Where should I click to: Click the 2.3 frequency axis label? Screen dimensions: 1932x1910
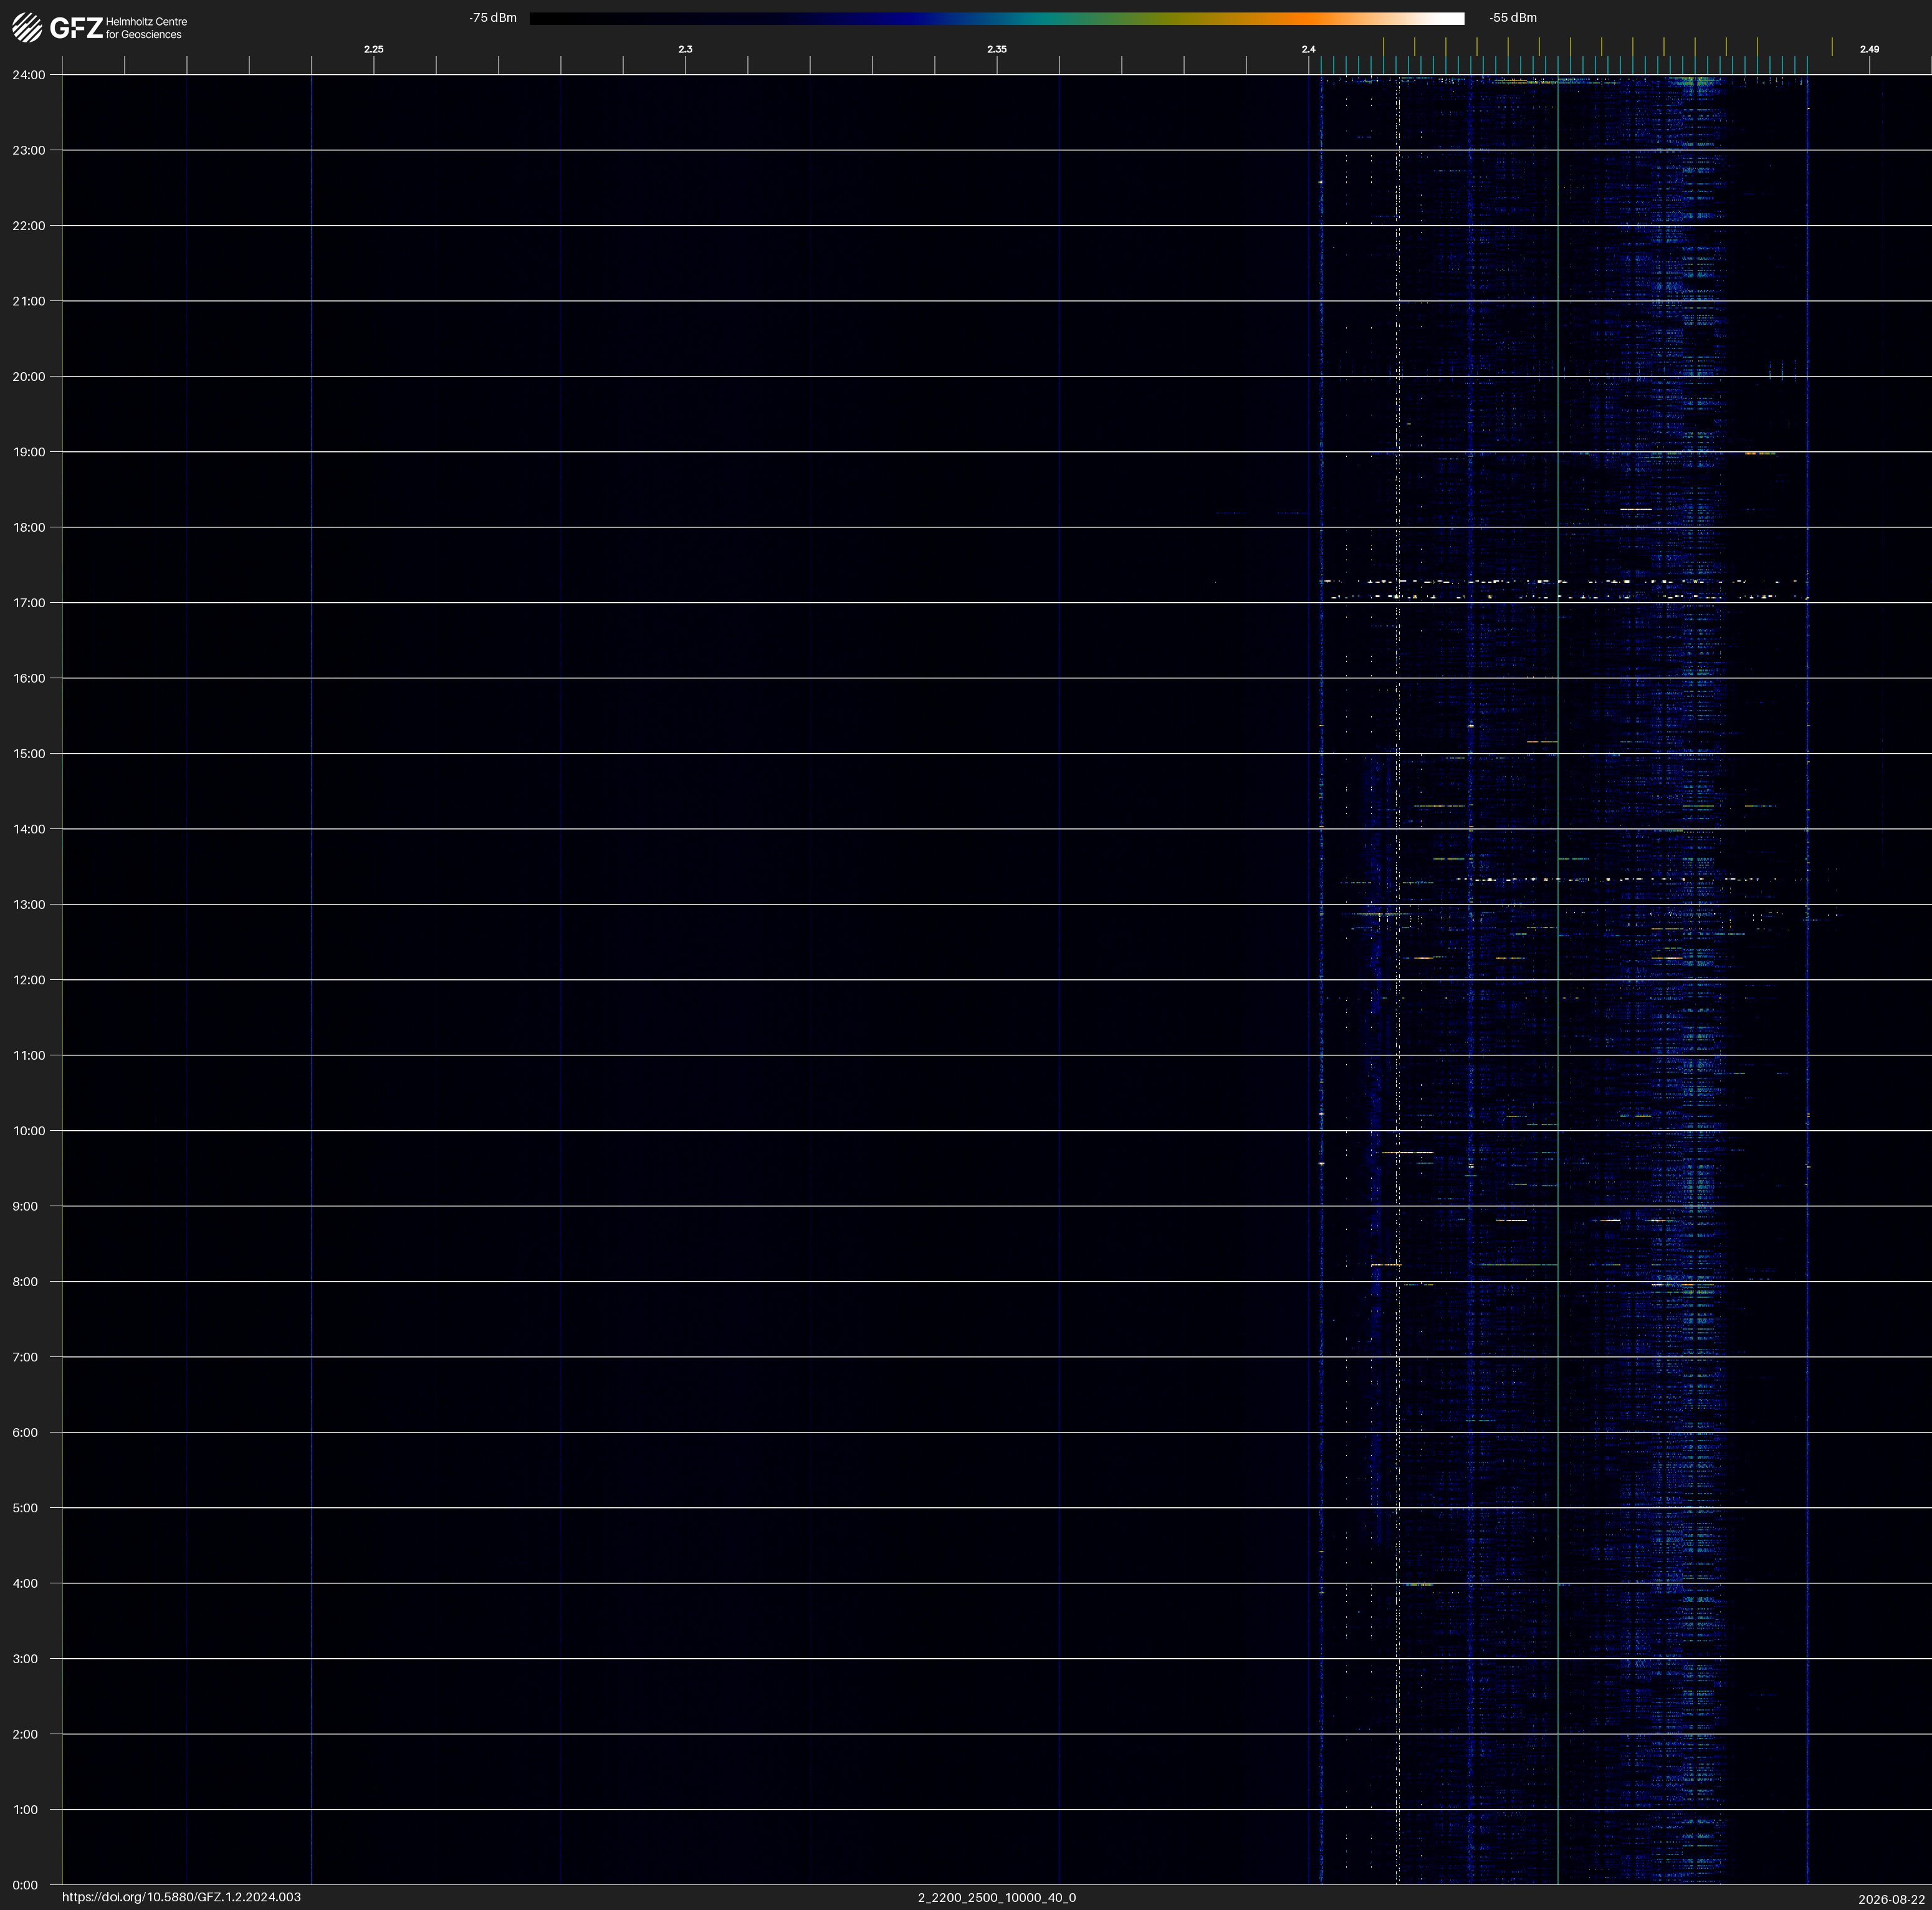click(685, 49)
